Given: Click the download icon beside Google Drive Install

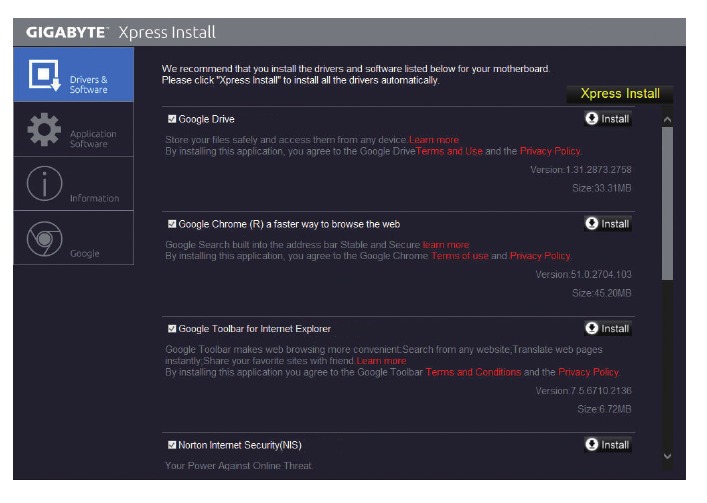Looking at the screenshot, I should (592, 119).
